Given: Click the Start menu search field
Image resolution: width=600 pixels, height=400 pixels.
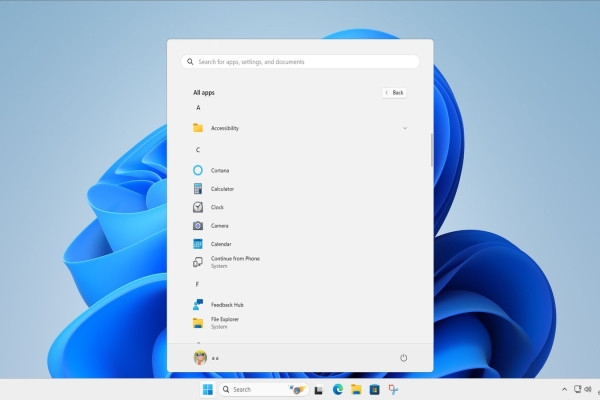Looking at the screenshot, I should click(x=300, y=62).
